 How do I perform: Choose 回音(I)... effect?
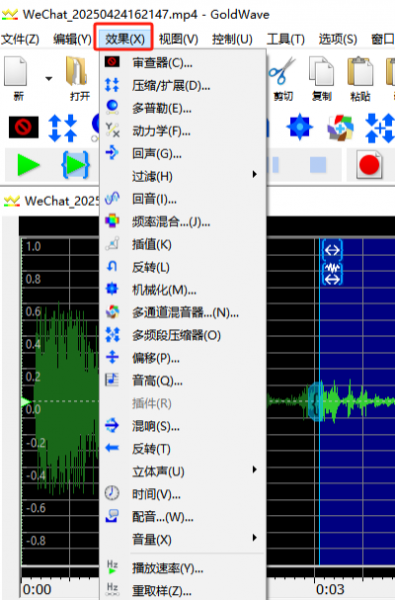183,199
